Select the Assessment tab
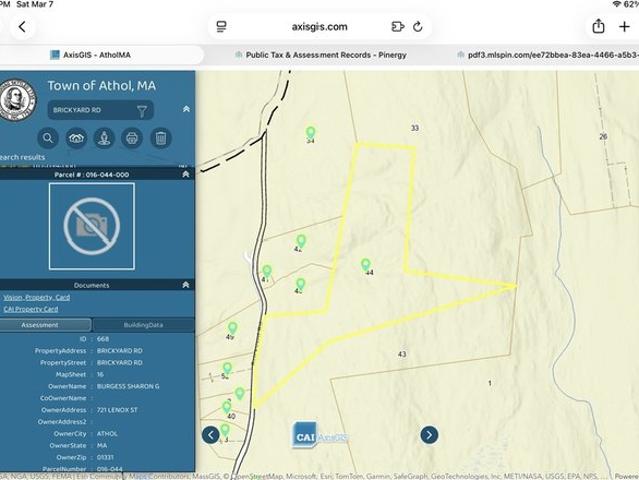 point(40,325)
